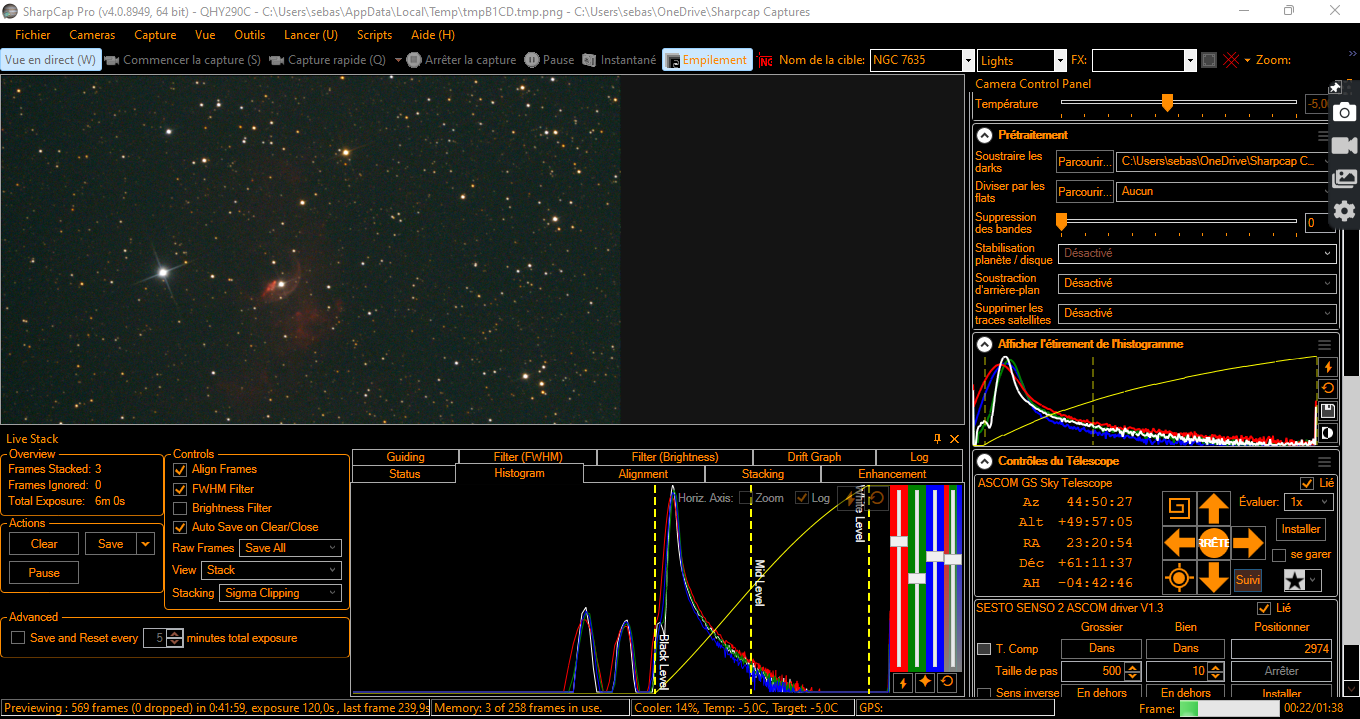Image resolution: width=1360 pixels, height=719 pixels.
Task: Pin the Live Stack panel
Action: (938, 439)
